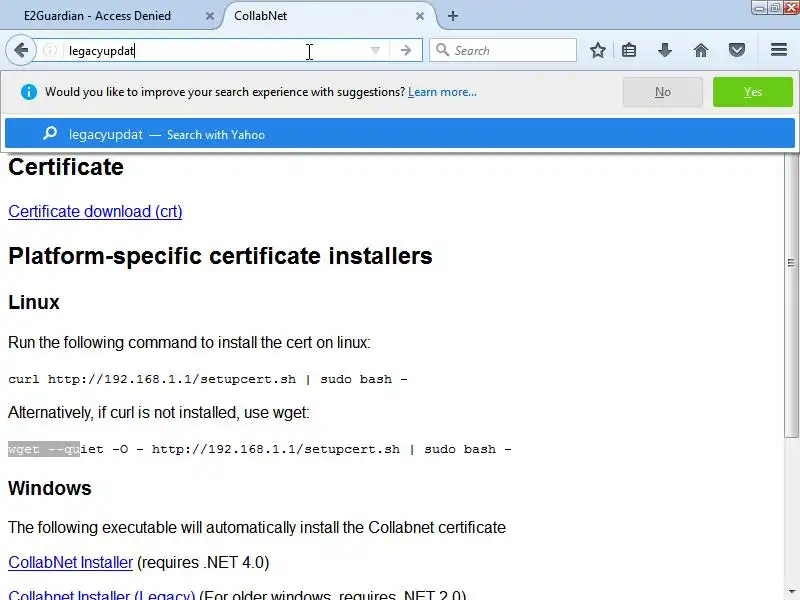Click into the address bar text legacyupdat

click(102, 51)
